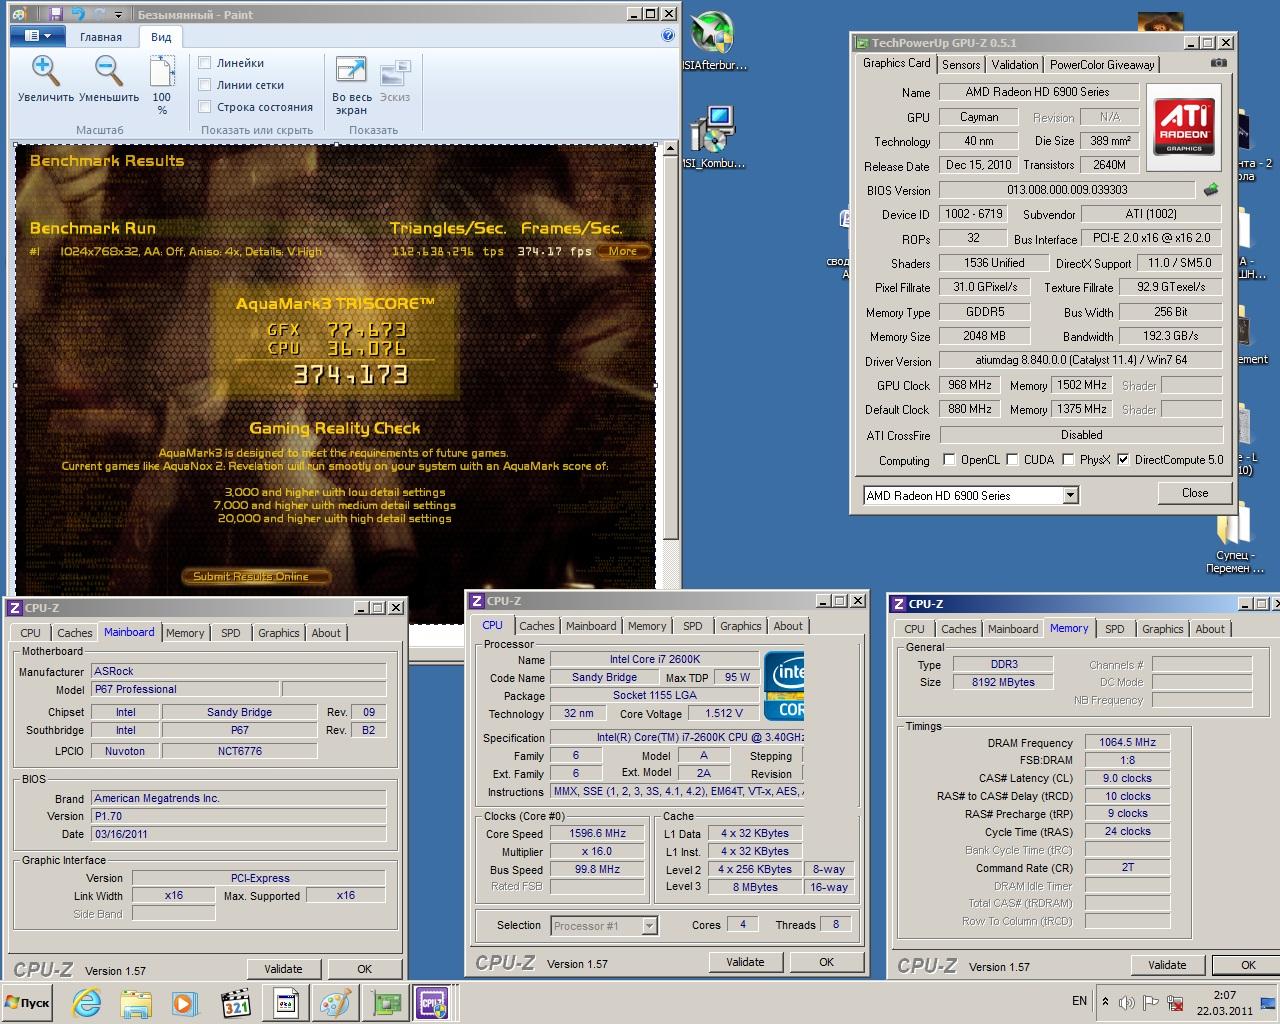Switch to the Главная tab in Paint
1280x1024 pixels.
(x=101, y=37)
